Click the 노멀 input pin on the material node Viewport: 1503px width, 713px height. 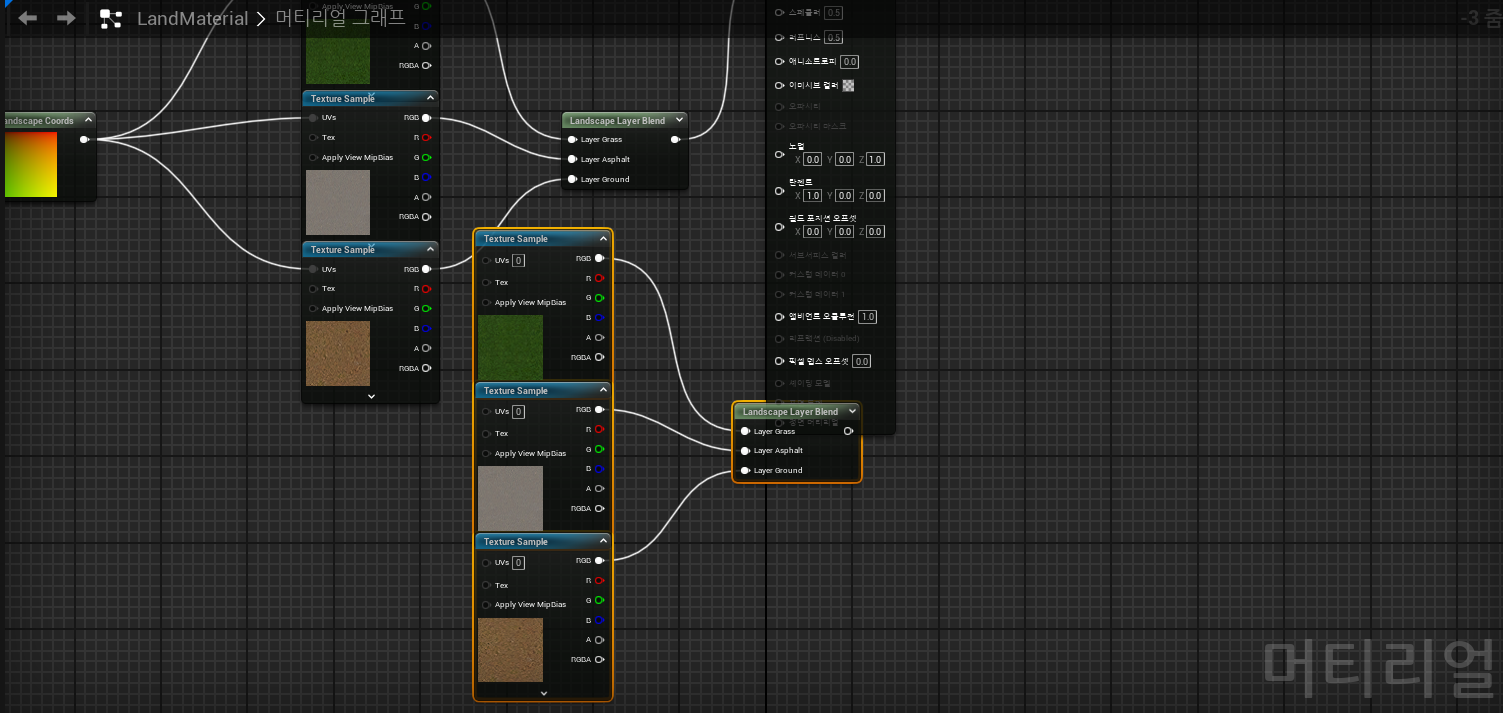click(x=780, y=155)
